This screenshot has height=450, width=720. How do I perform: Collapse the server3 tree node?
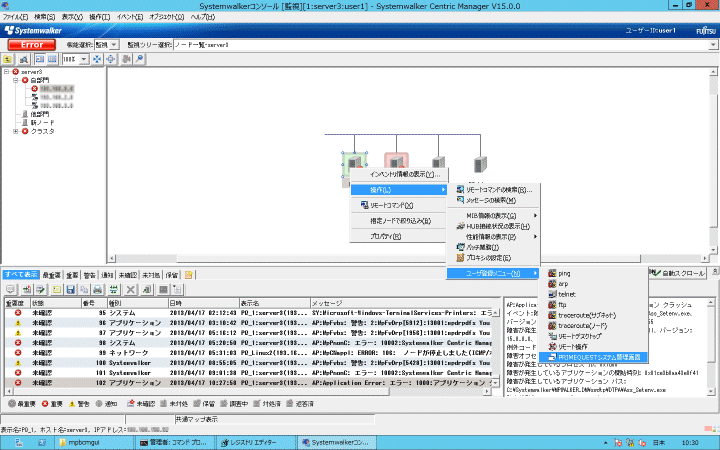pos(8,72)
